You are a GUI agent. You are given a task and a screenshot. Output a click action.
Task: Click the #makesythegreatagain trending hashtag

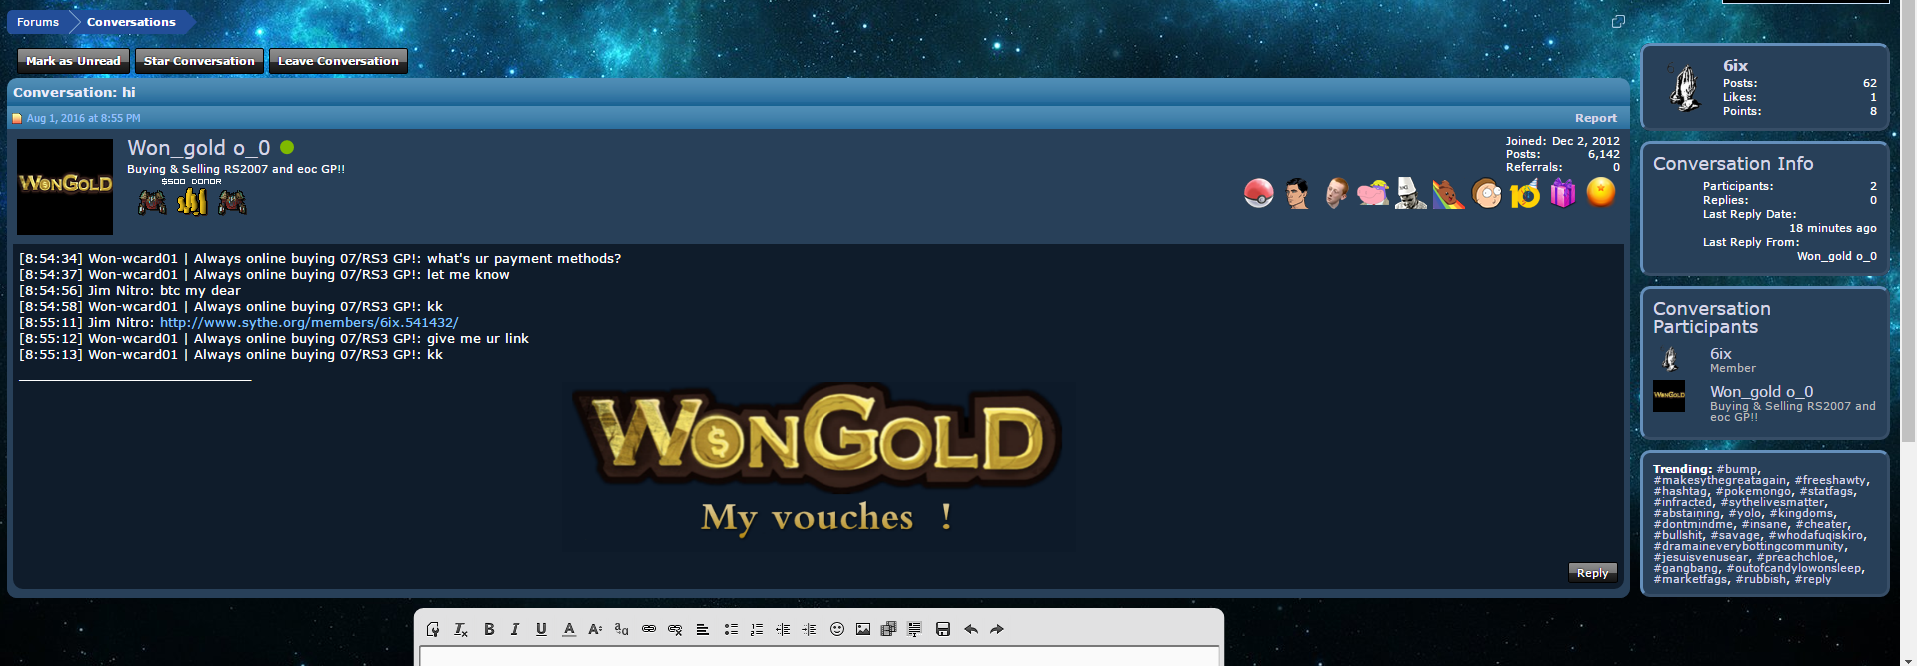[x=1719, y=480]
